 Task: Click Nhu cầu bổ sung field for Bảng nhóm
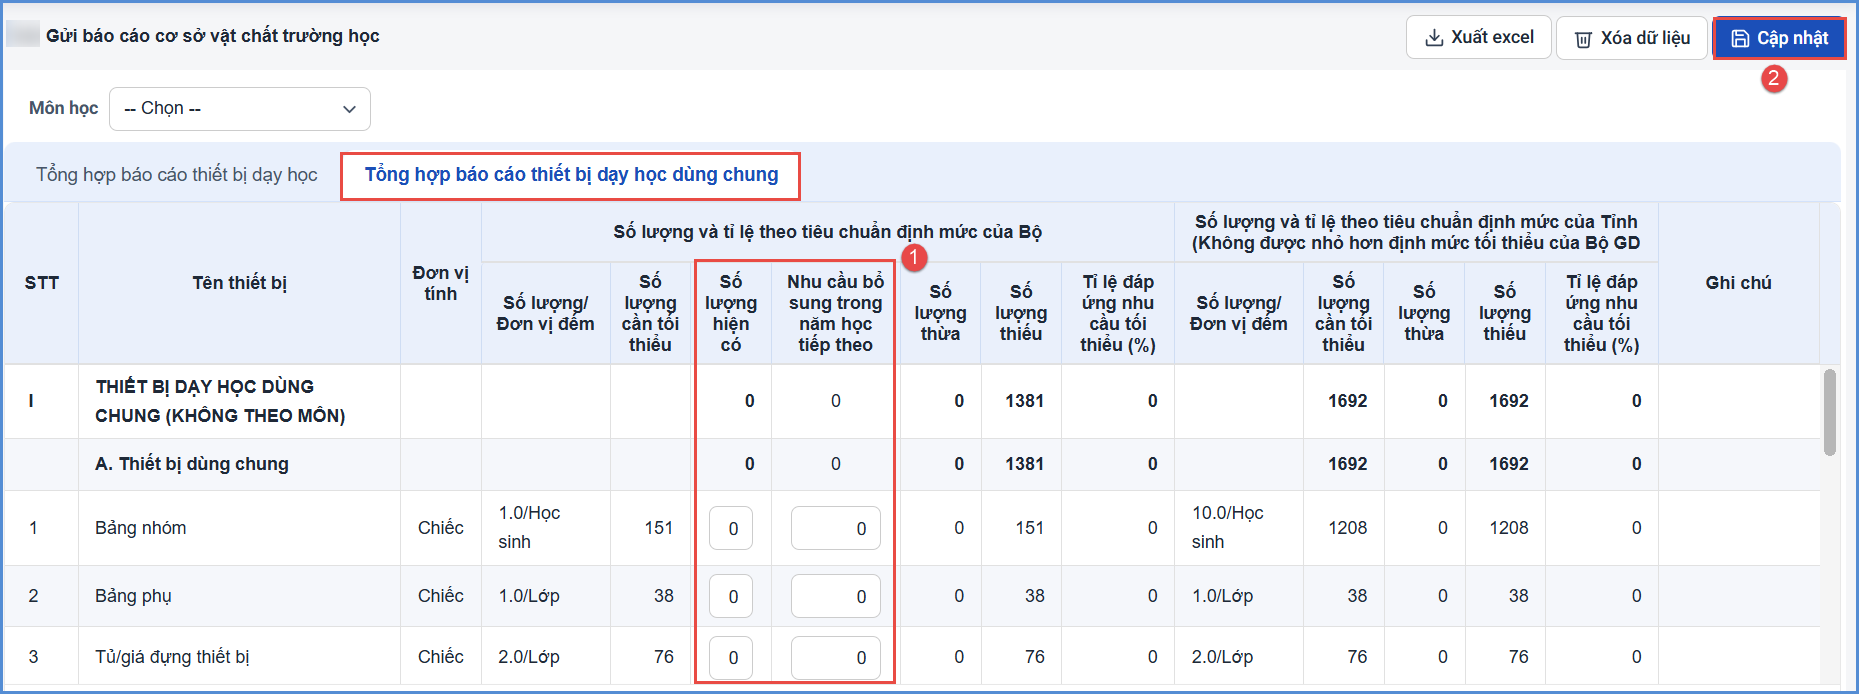[x=836, y=528]
